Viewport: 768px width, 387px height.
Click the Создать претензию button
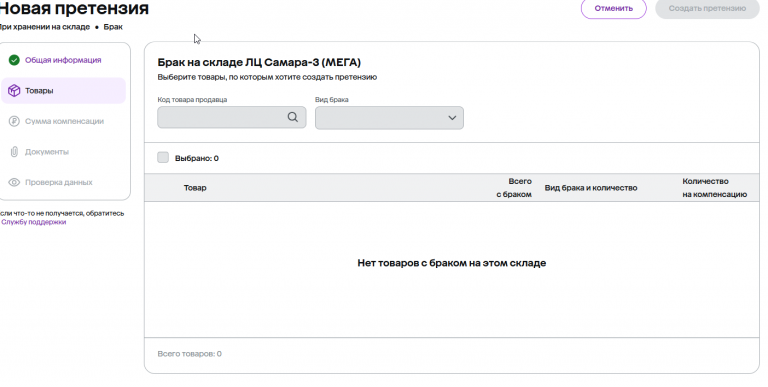pos(707,8)
